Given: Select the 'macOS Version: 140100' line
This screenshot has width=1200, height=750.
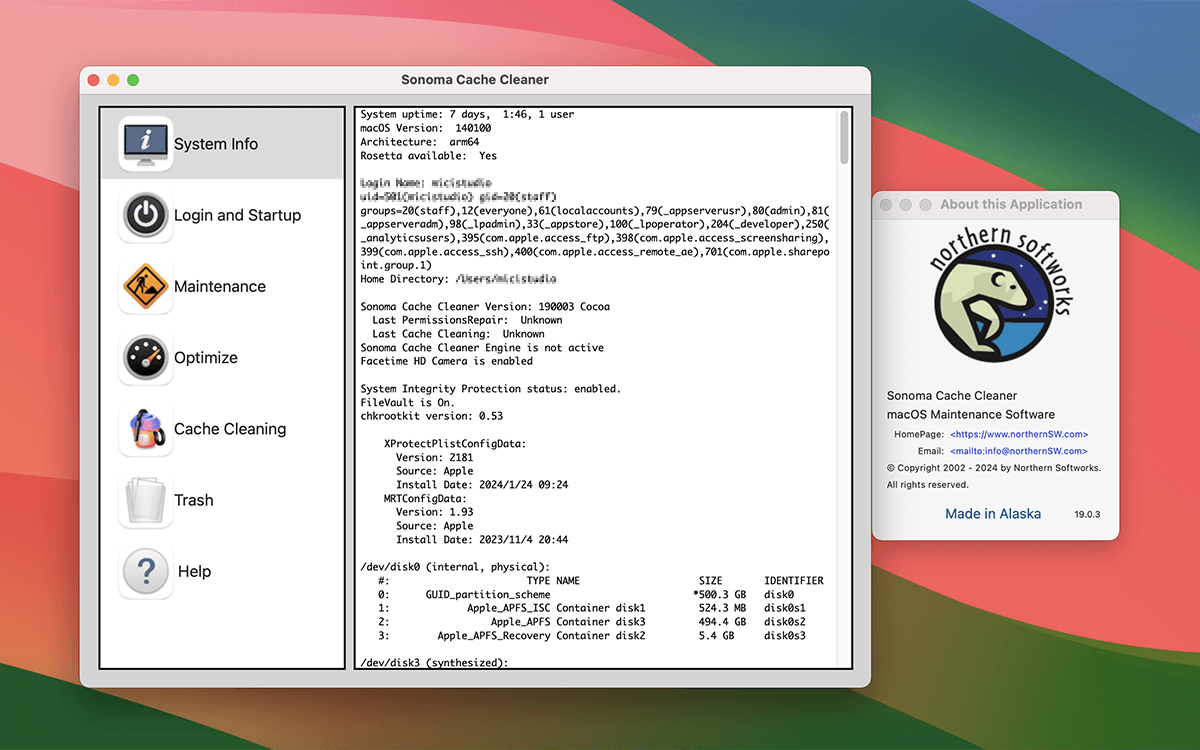Looking at the screenshot, I should pos(425,128).
